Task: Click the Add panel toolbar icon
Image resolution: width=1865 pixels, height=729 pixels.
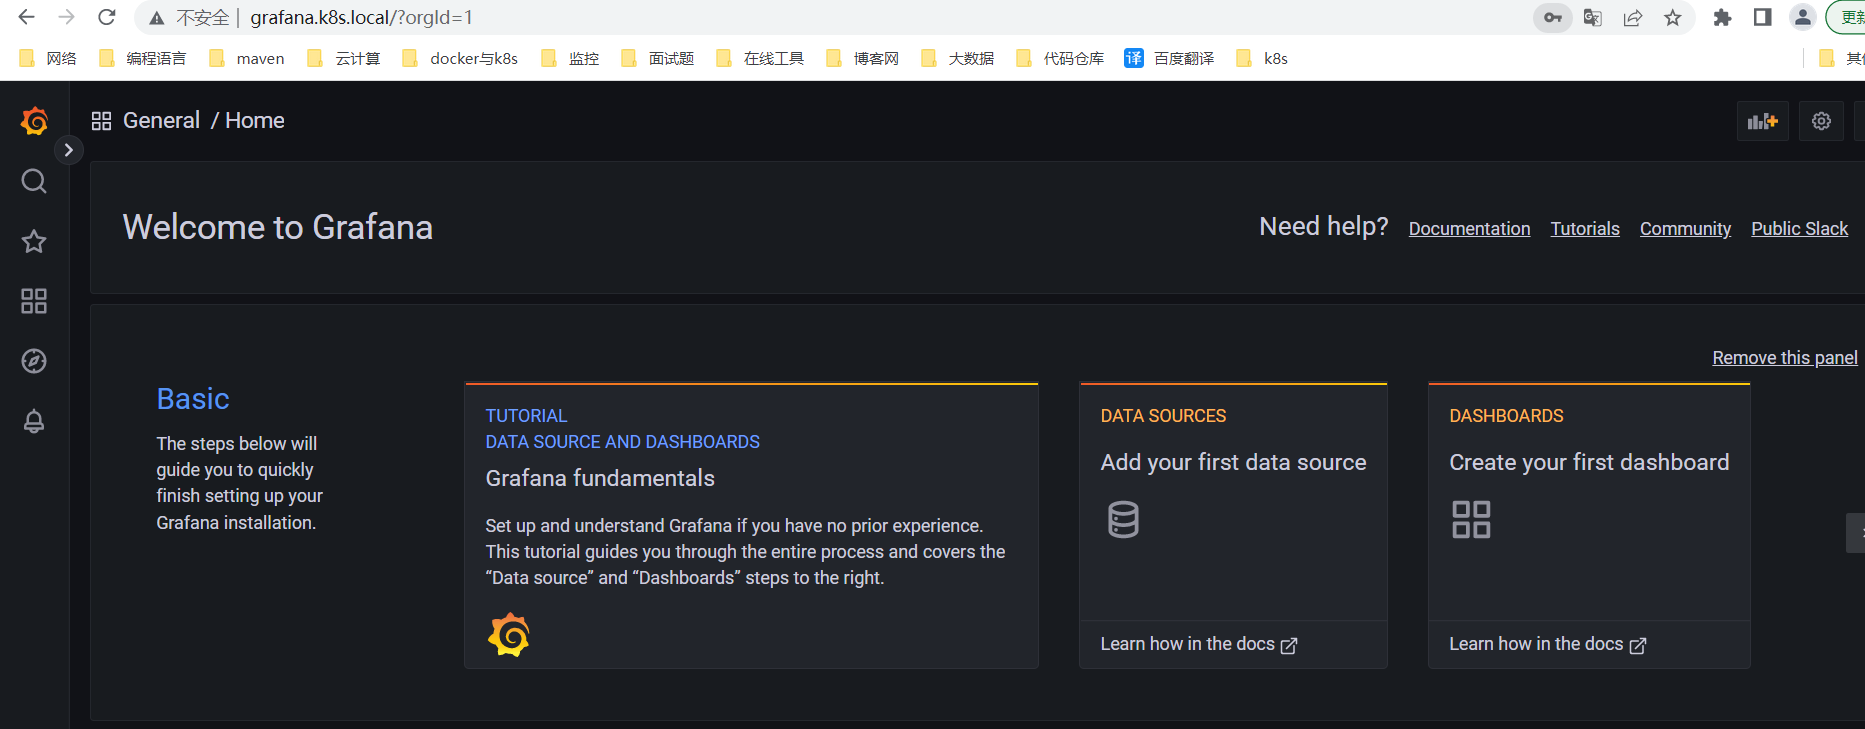Action: (x=1762, y=121)
